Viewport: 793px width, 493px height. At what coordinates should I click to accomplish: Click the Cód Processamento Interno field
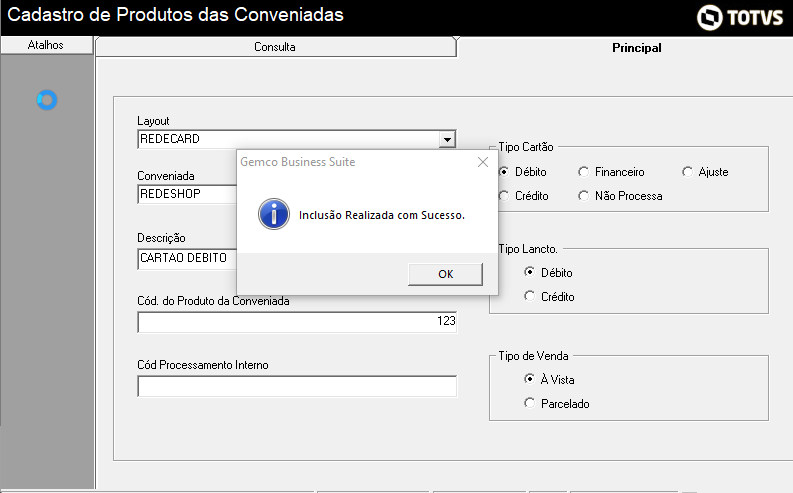point(297,386)
